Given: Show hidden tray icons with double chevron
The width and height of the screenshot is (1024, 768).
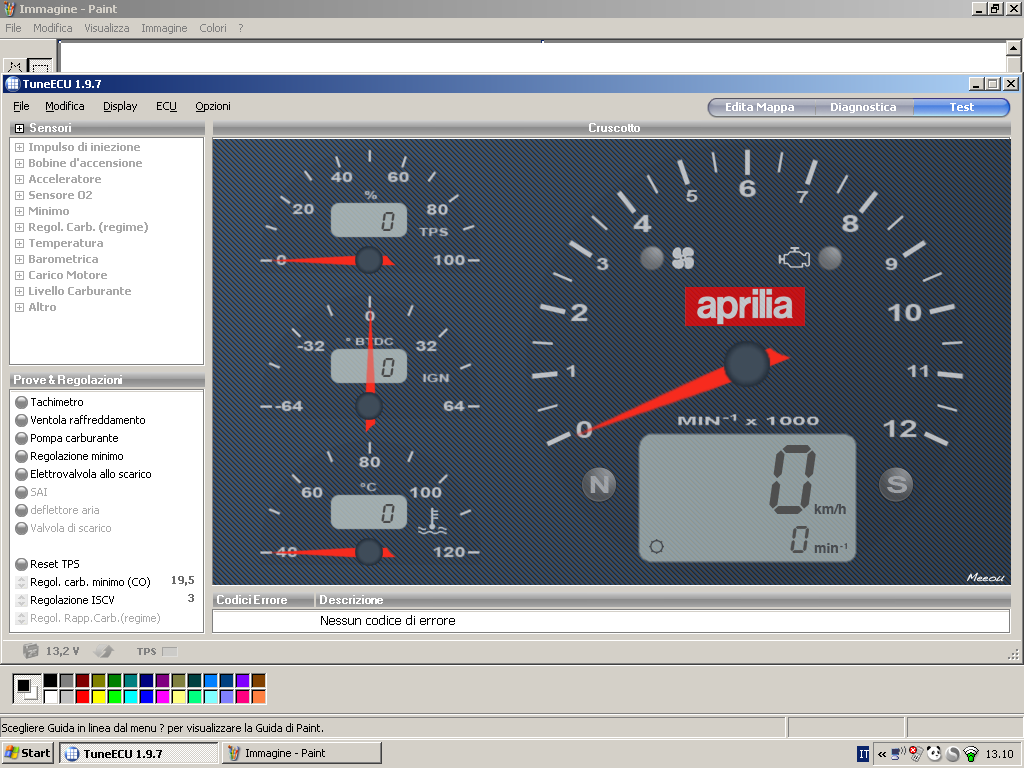Looking at the screenshot, I should pyautogui.click(x=882, y=754).
